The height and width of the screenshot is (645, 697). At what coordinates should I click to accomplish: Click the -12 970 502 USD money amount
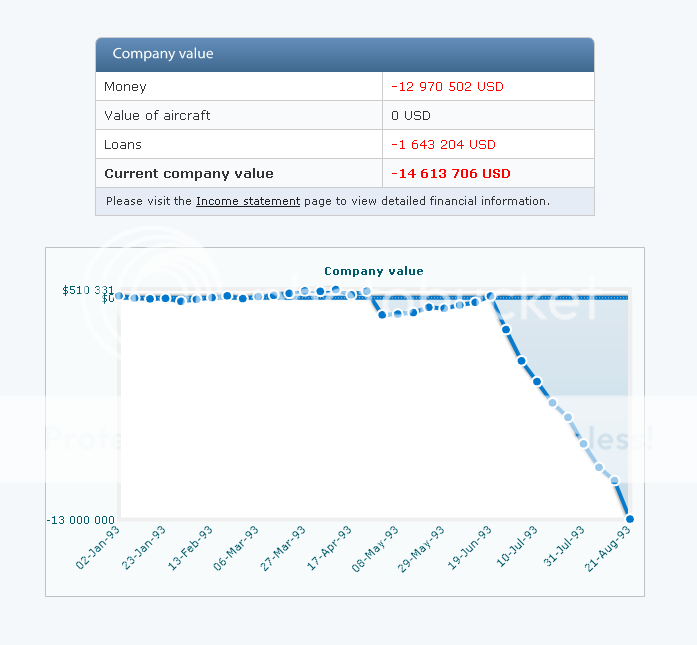[447, 87]
